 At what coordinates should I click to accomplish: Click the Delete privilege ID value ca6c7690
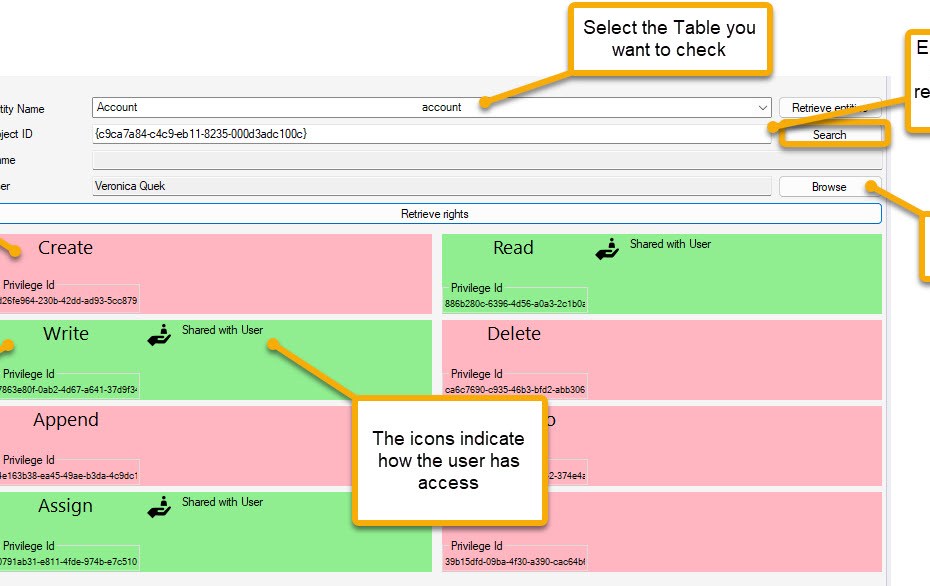[515, 390]
